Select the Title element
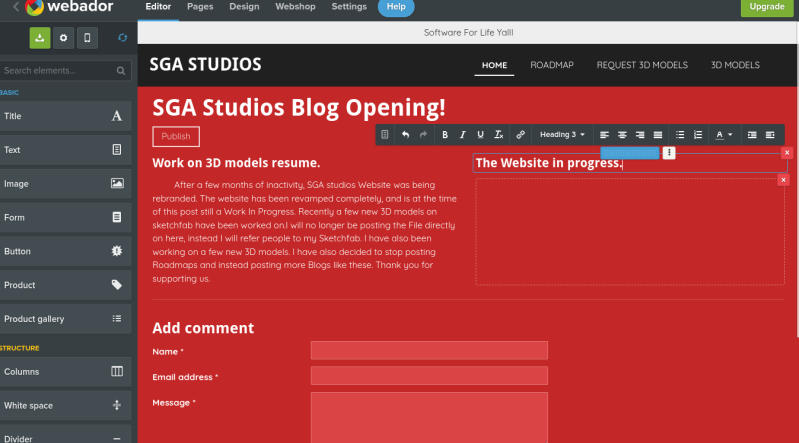This screenshot has width=799, height=443. (65, 116)
